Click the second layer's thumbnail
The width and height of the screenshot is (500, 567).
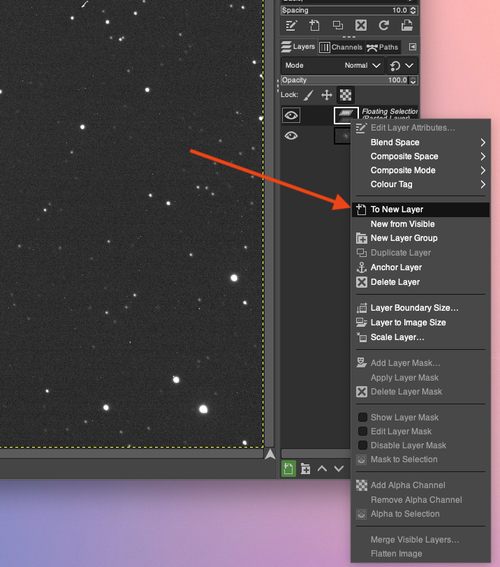pyautogui.click(x=342, y=136)
